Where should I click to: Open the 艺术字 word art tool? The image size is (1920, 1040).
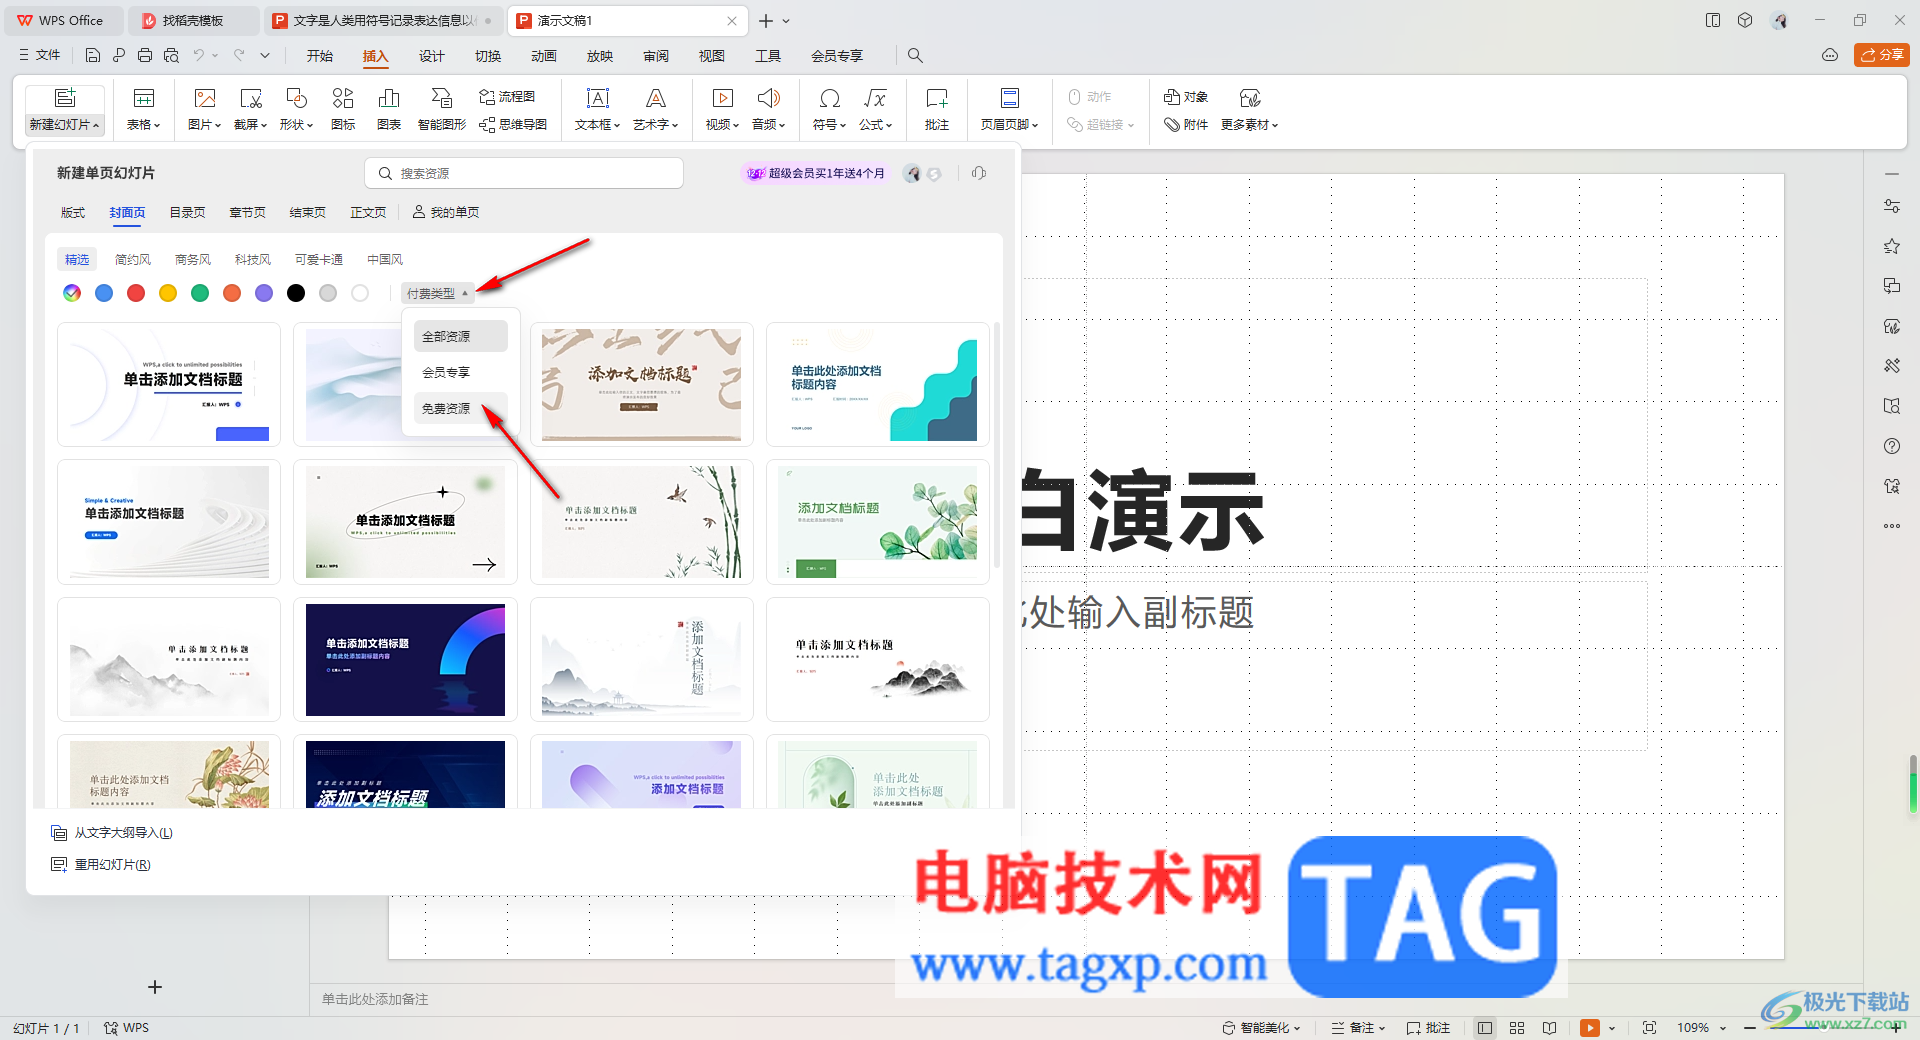[655, 109]
